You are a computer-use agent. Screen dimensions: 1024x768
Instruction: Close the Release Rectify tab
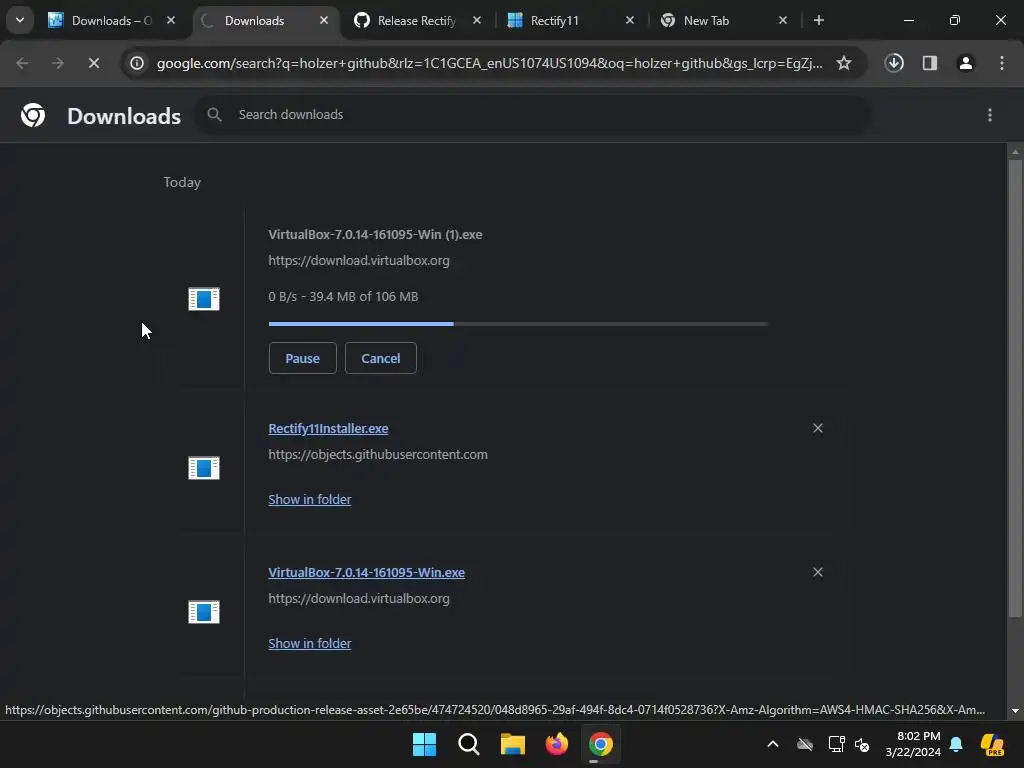coord(477,20)
